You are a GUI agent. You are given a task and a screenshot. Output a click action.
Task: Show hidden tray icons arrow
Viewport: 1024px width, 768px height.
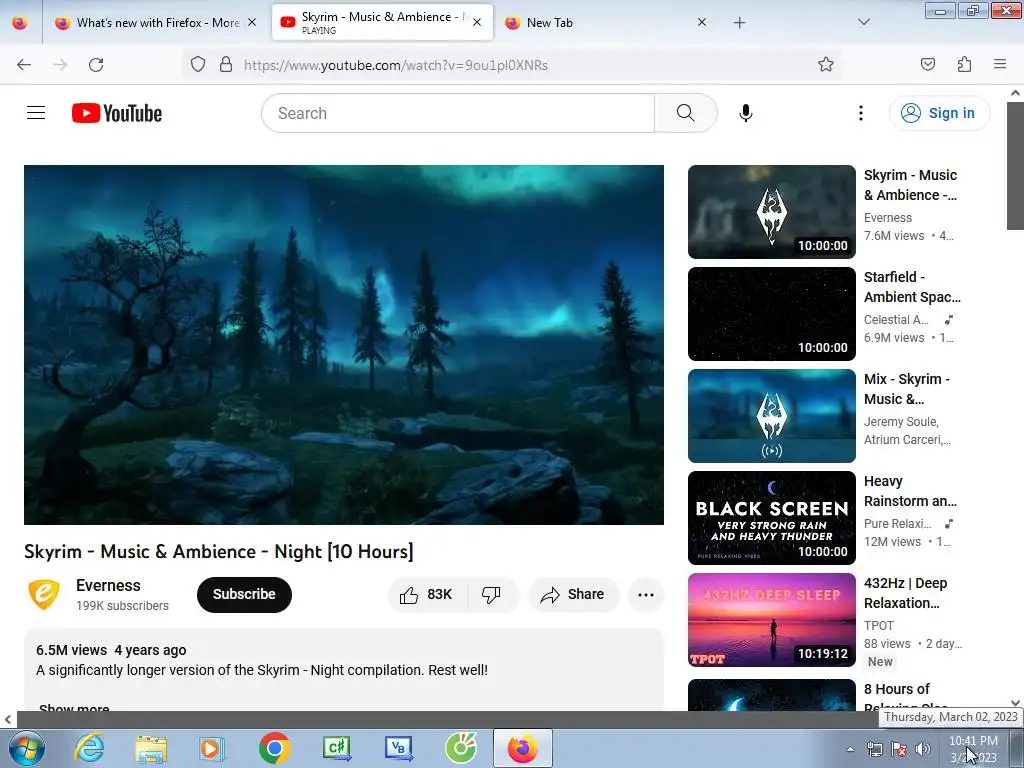[x=850, y=749]
